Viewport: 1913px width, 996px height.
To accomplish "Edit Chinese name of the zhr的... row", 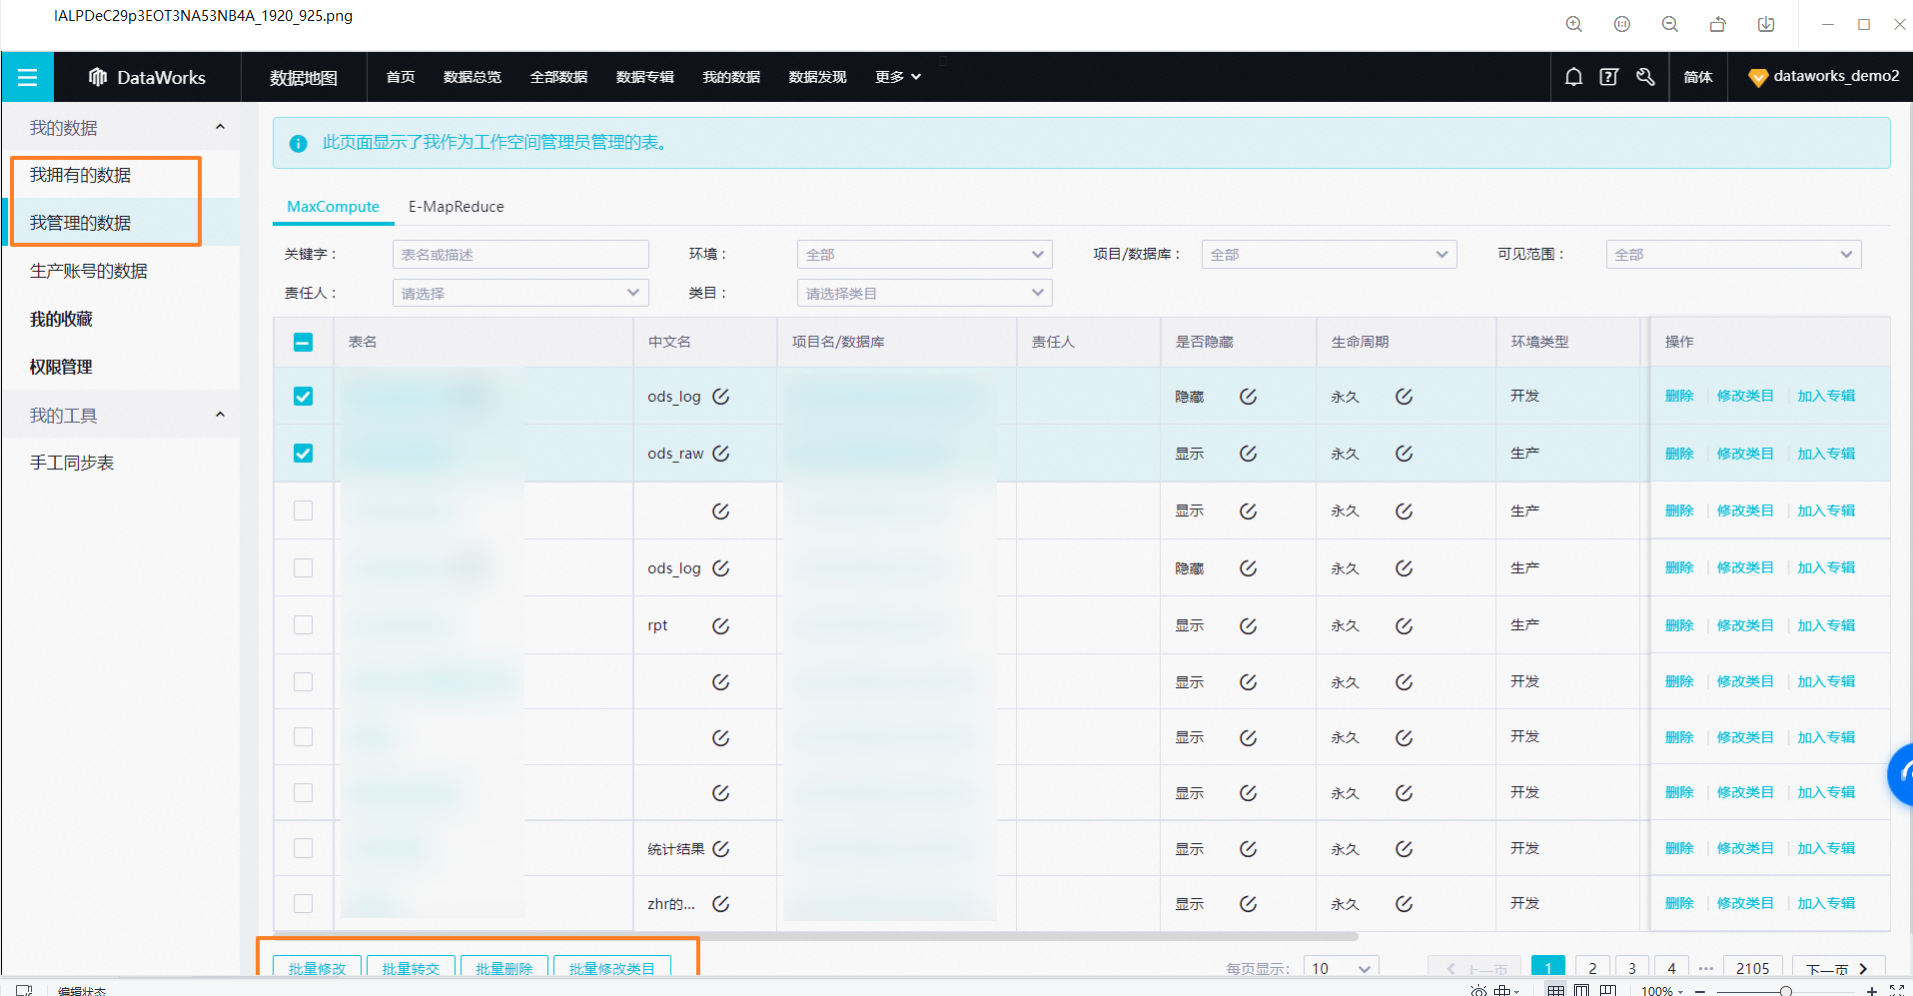I will point(721,904).
